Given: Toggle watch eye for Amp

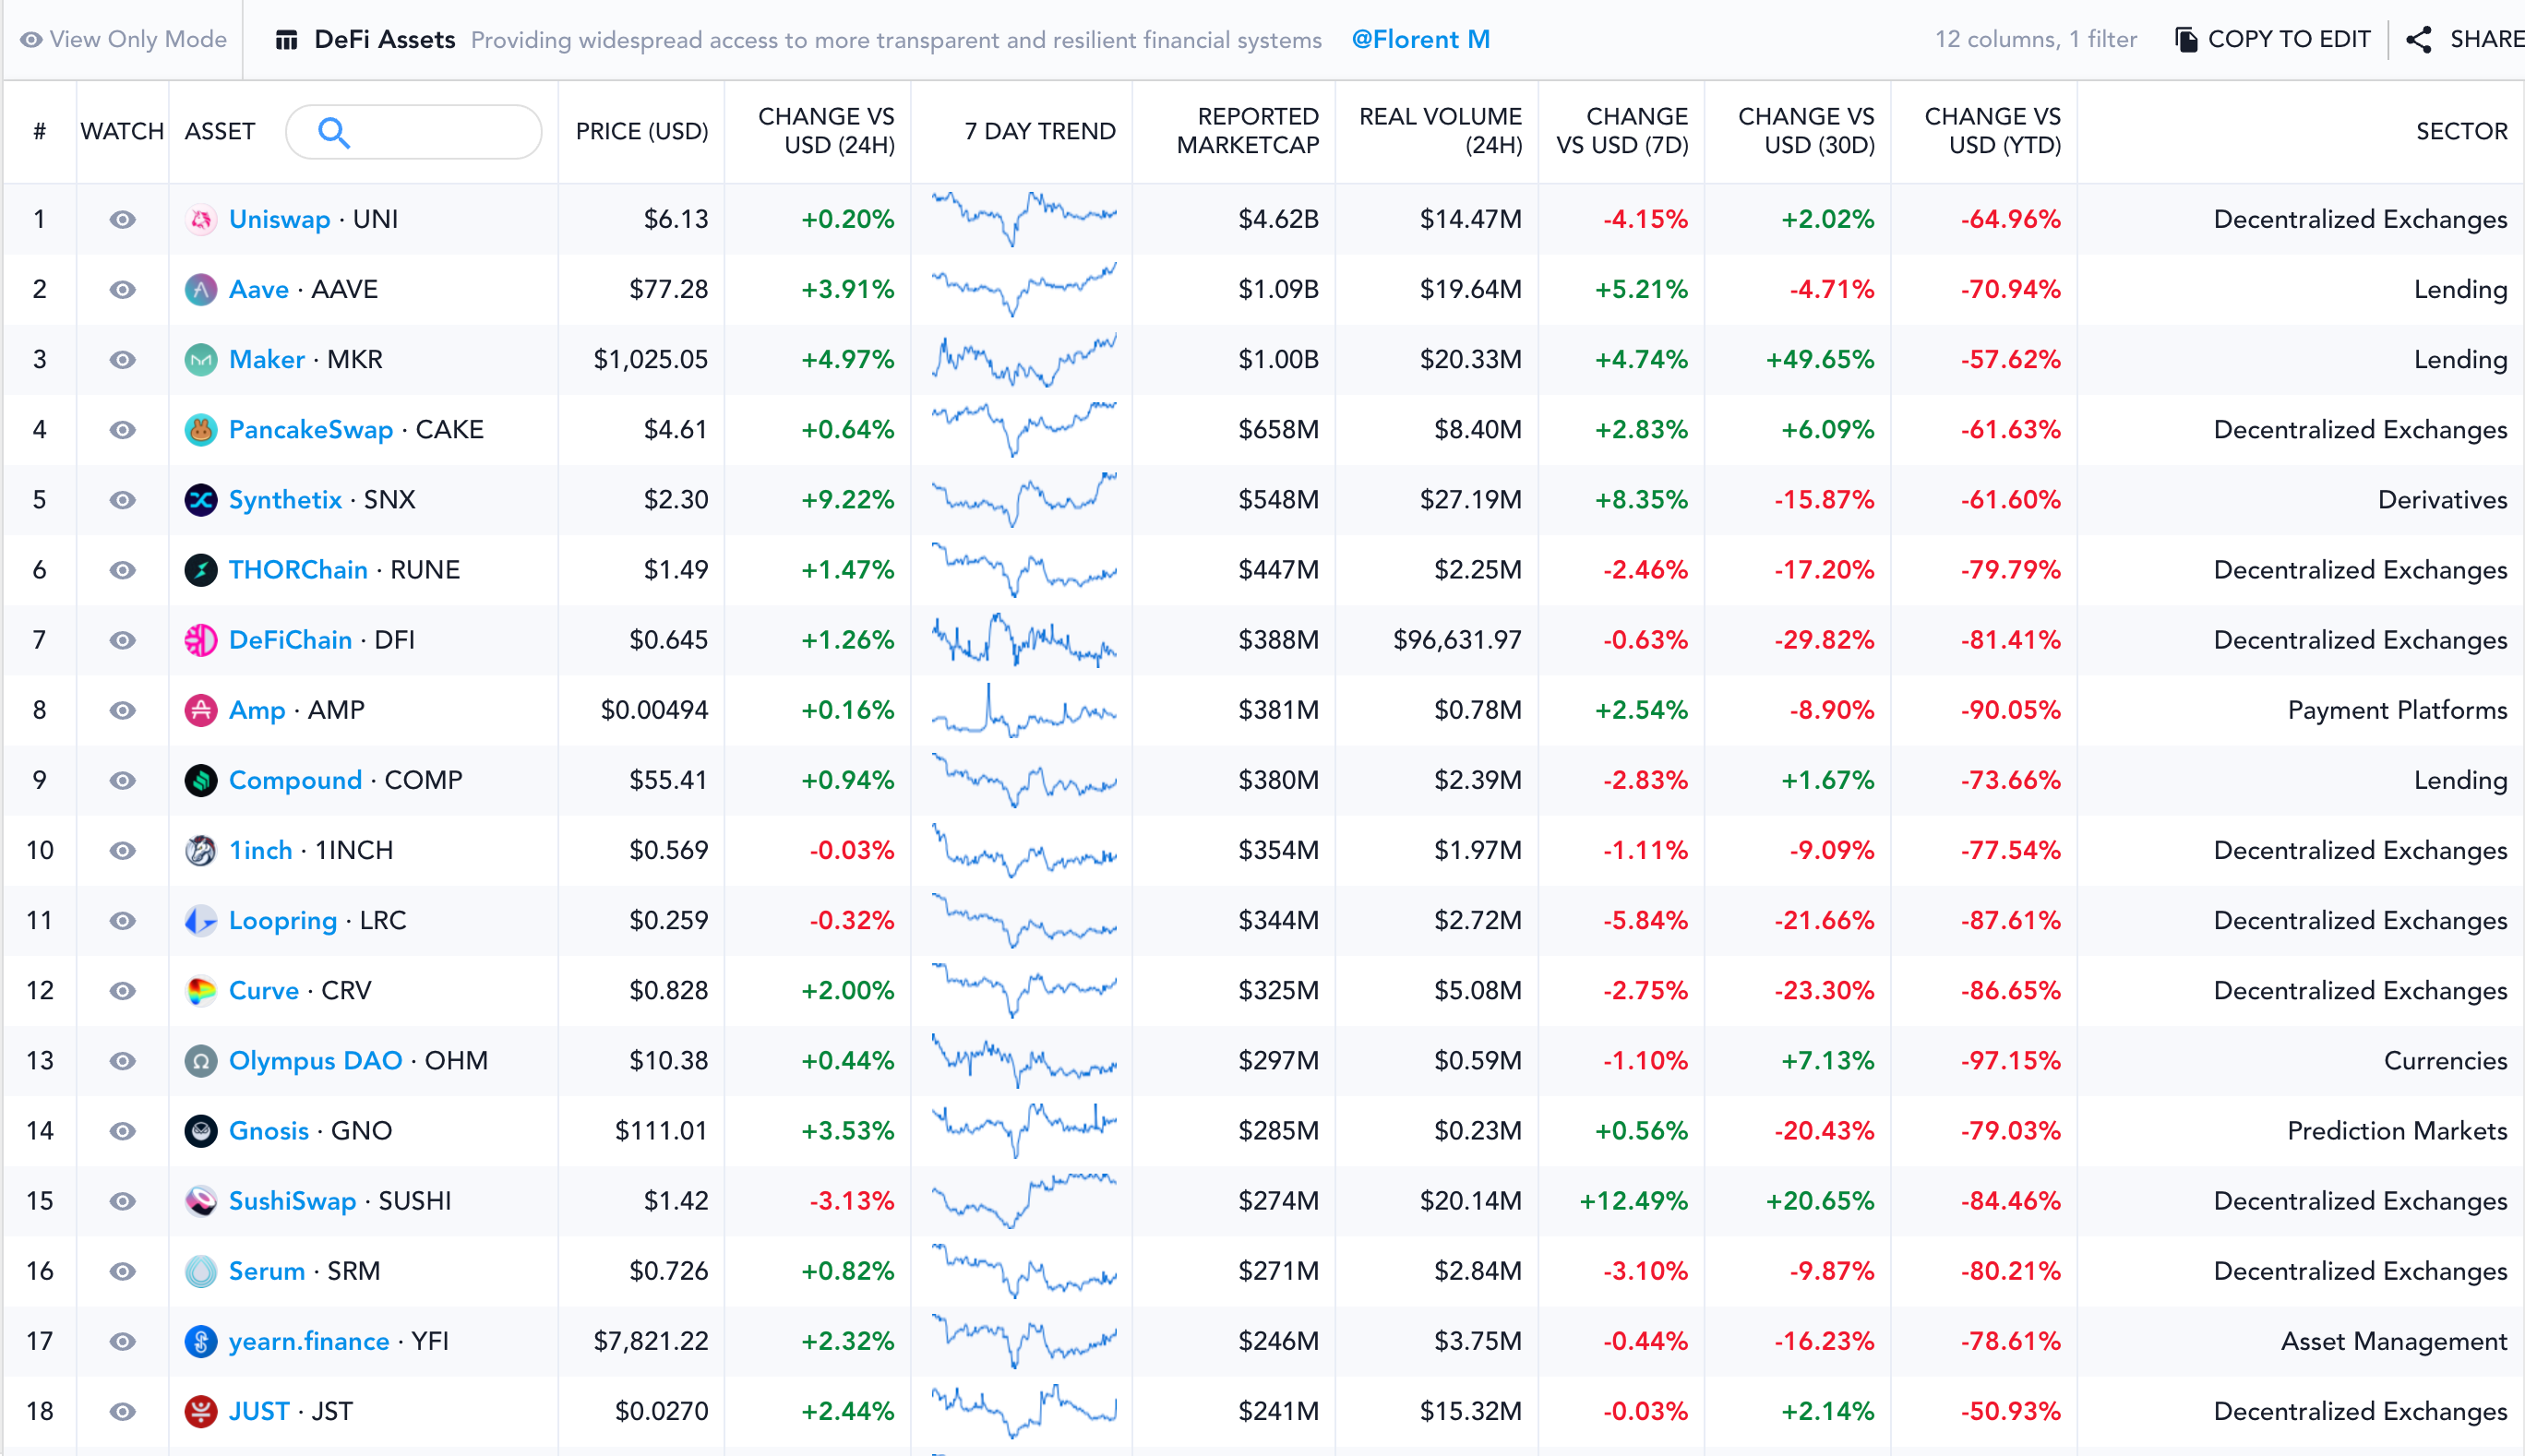Looking at the screenshot, I should click(123, 710).
